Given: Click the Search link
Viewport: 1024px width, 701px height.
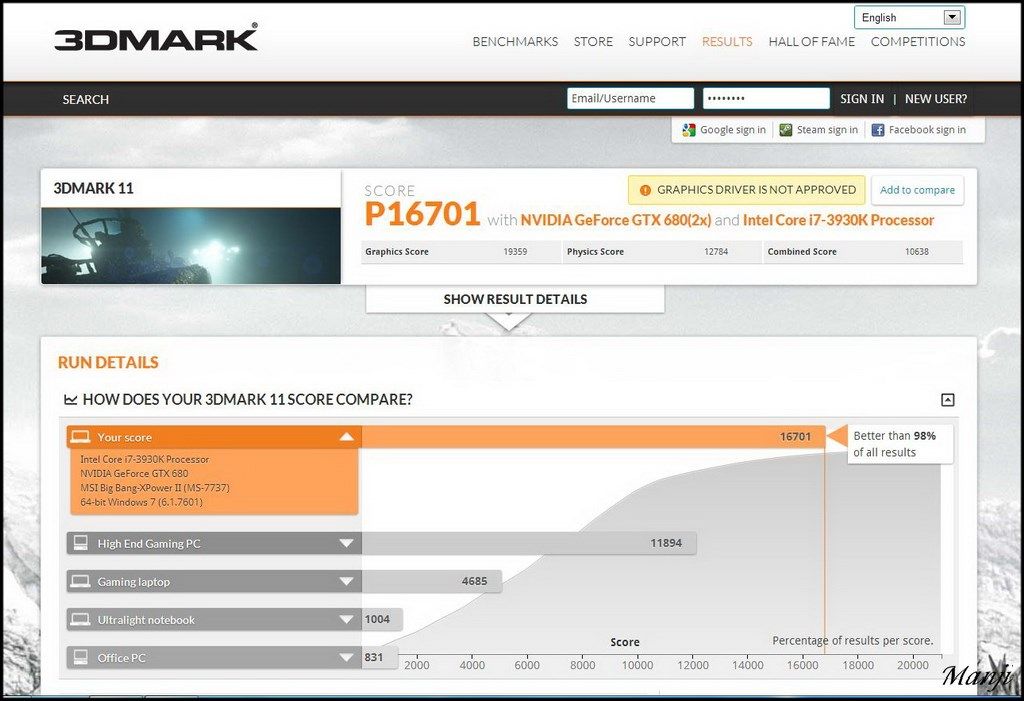Looking at the screenshot, I should (86, 99).
